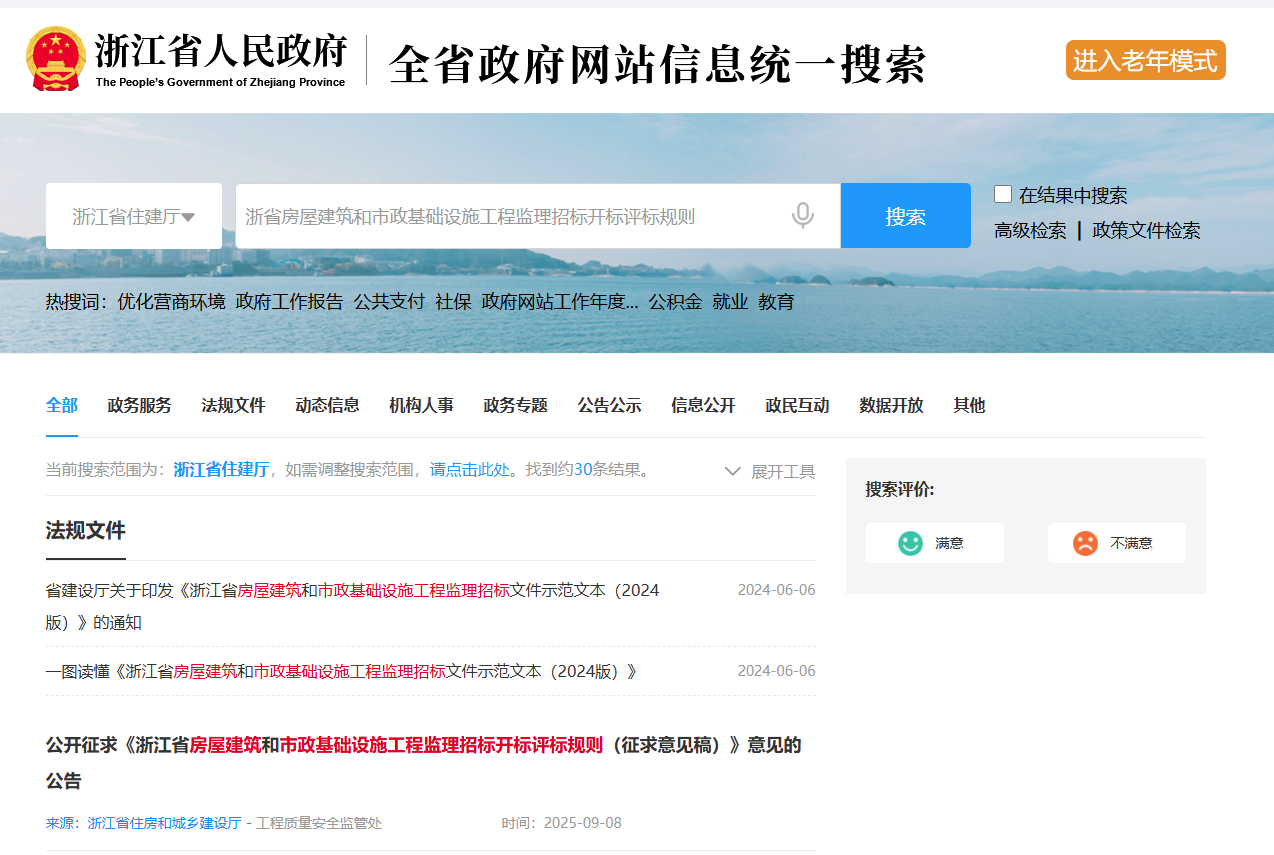Enable the 在结果中搜索 checkbox
The height and width of the screenshot is (855, 1274).
coord(1003,194)
